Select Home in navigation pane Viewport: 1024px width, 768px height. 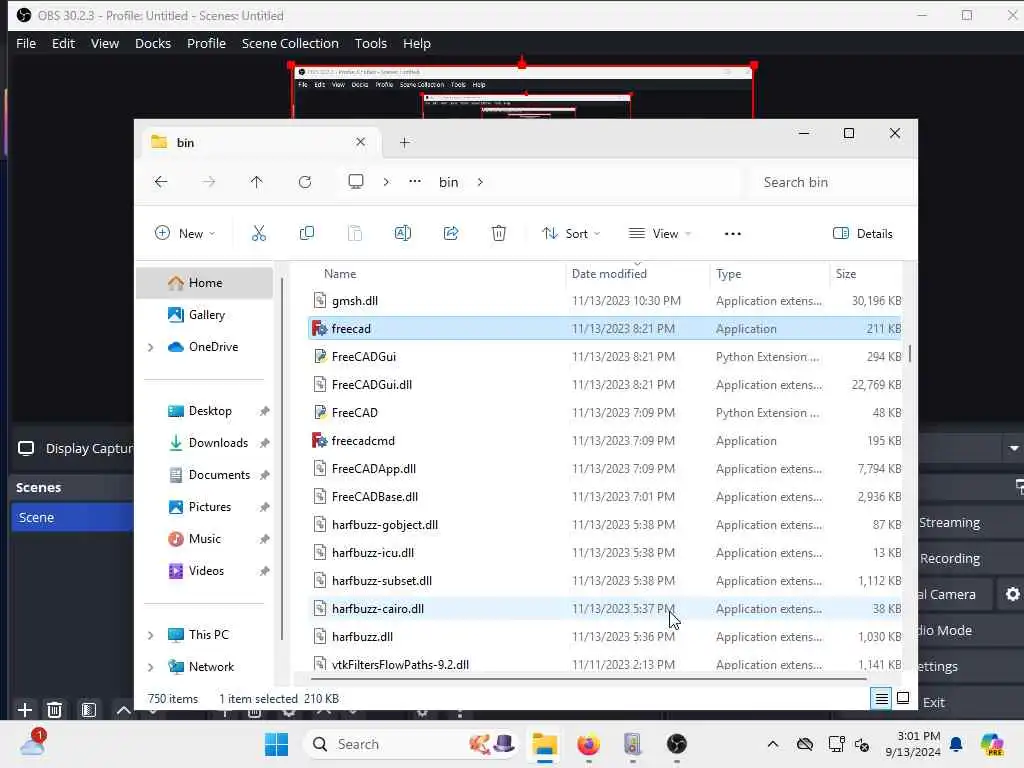point(205,283)
